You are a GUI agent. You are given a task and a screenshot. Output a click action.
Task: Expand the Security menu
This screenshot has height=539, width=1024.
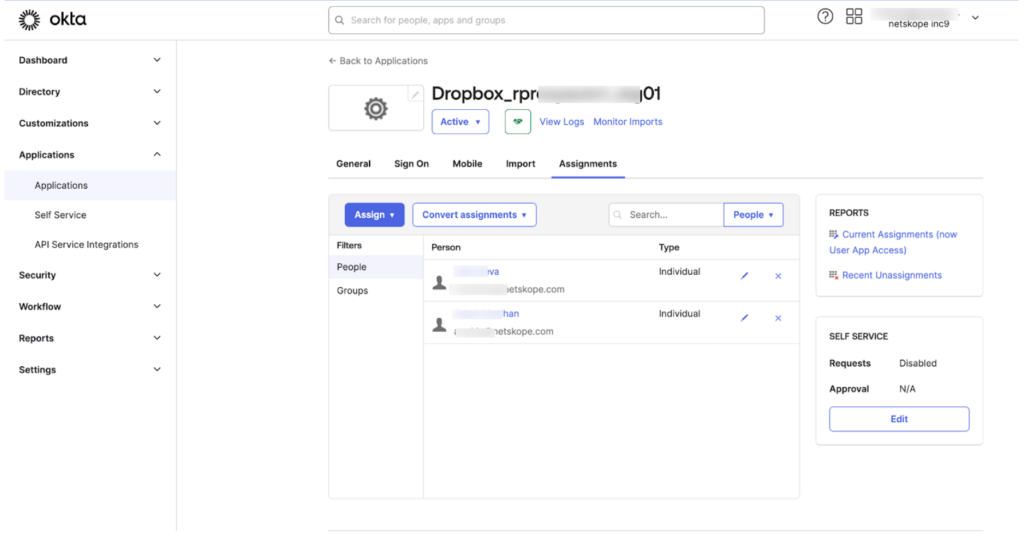point(157,275)
